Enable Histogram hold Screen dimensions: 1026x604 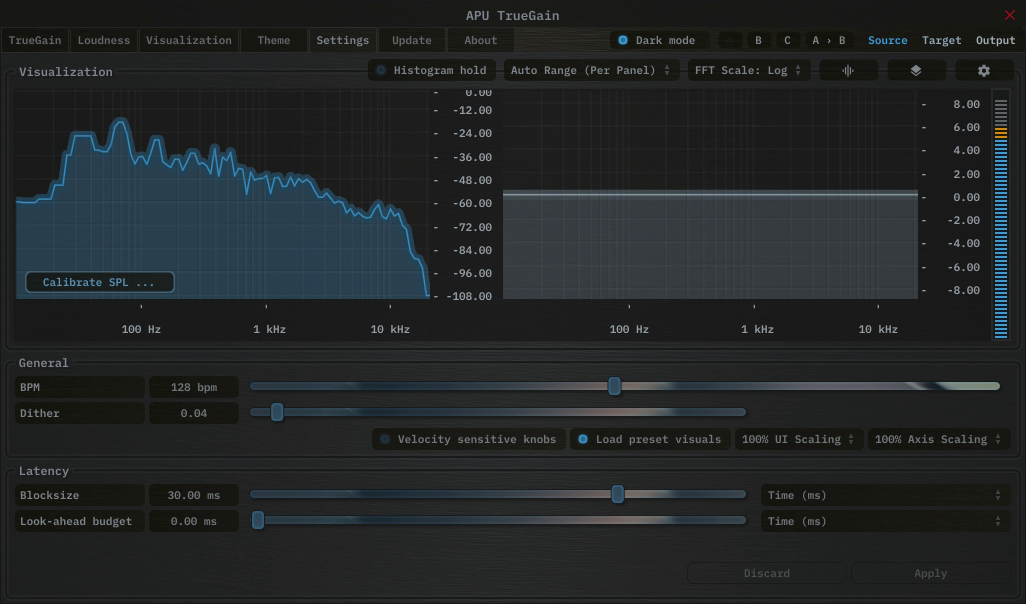click(431, 71)
